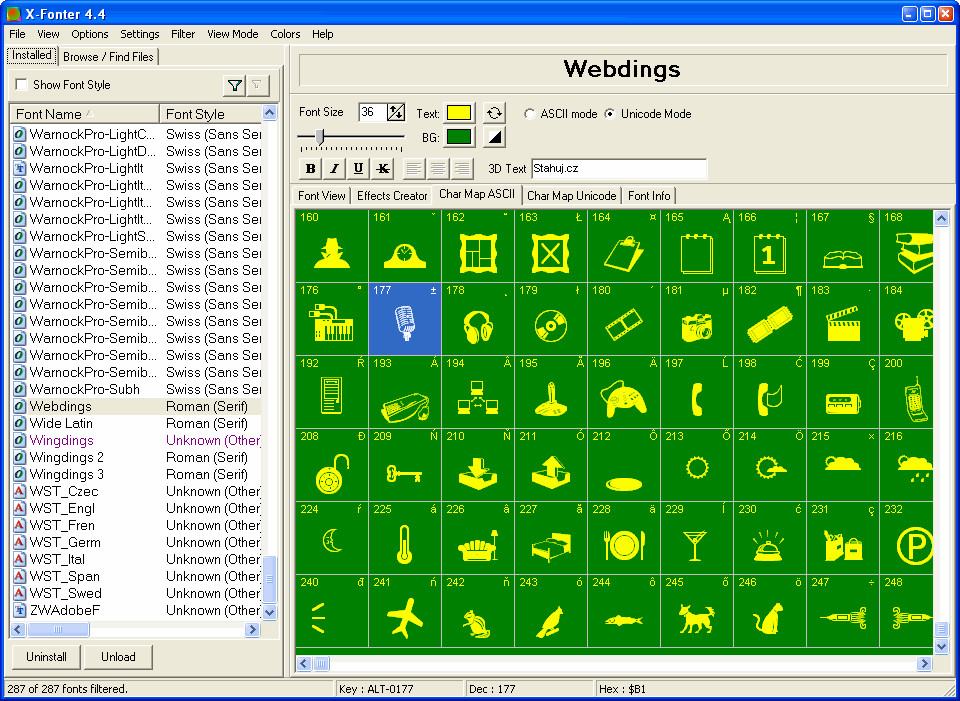The image size is (960, 701).
Task: Open the Options menu
Action: (89, 34)
